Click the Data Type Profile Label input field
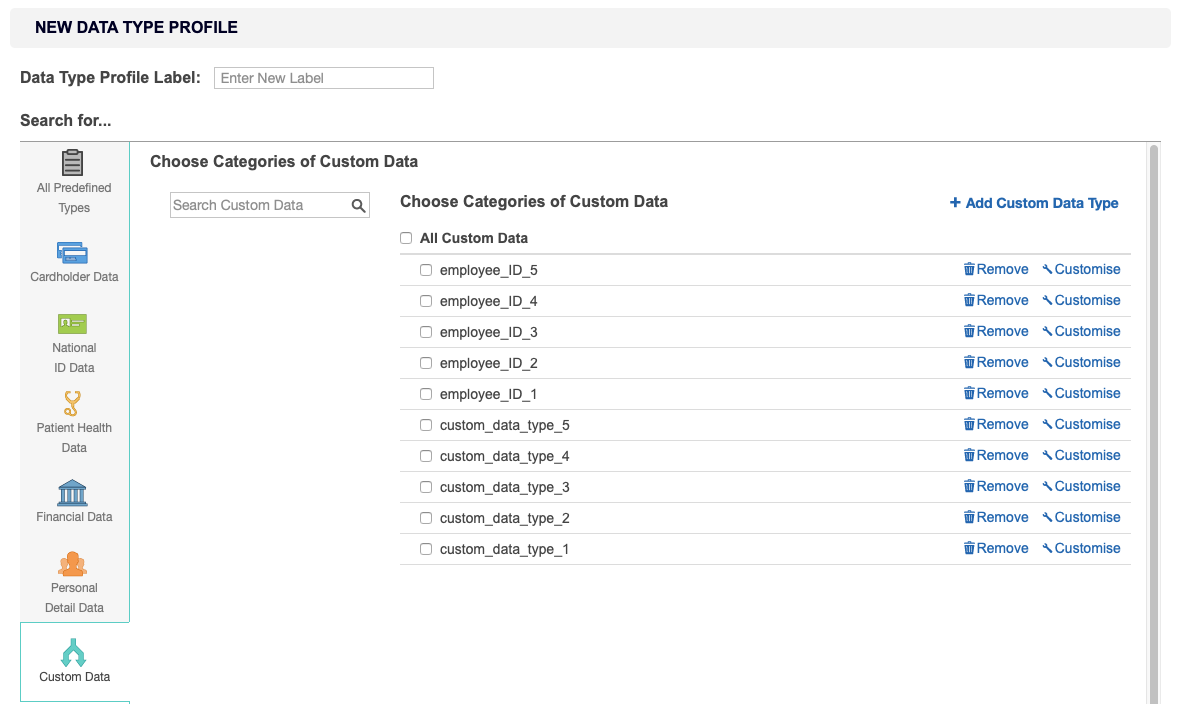1181x704 pixels. [323, 77]
